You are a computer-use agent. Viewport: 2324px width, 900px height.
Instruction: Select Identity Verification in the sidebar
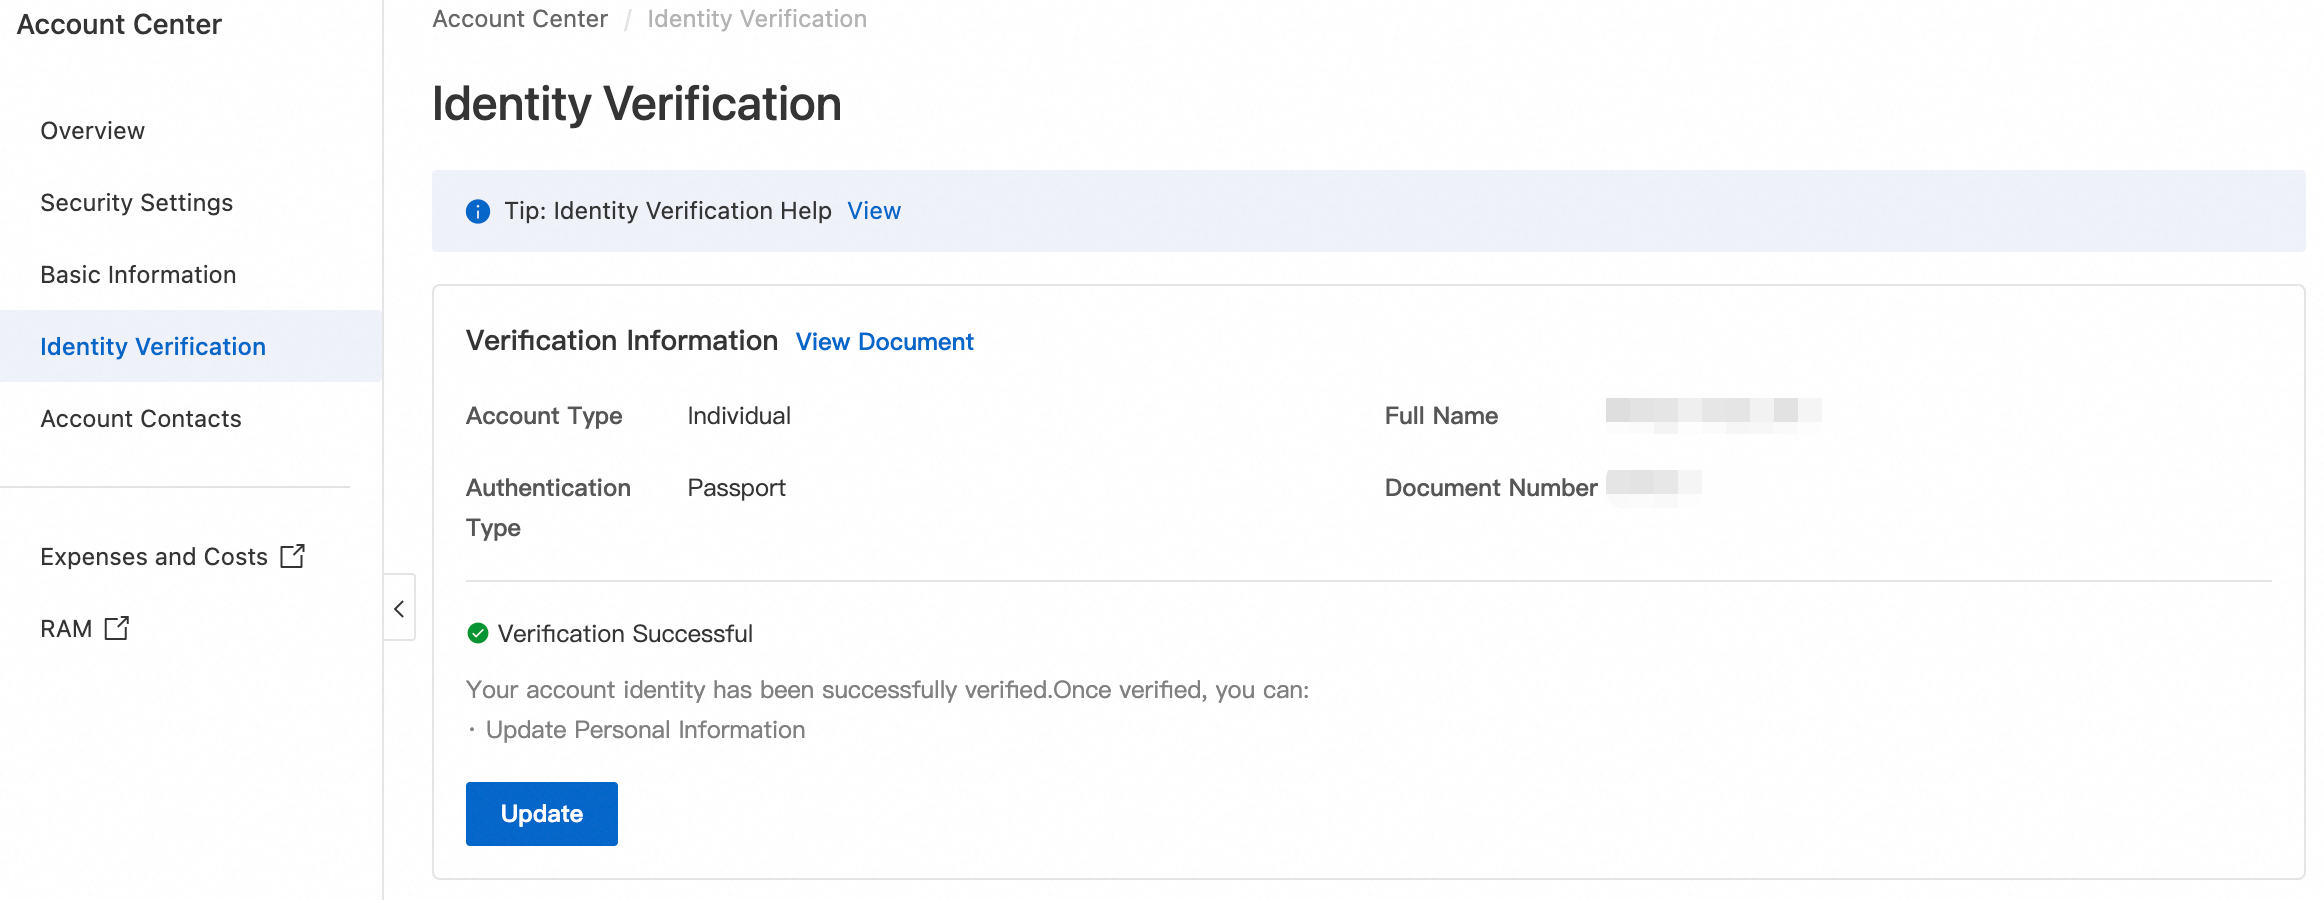(153, 347)
